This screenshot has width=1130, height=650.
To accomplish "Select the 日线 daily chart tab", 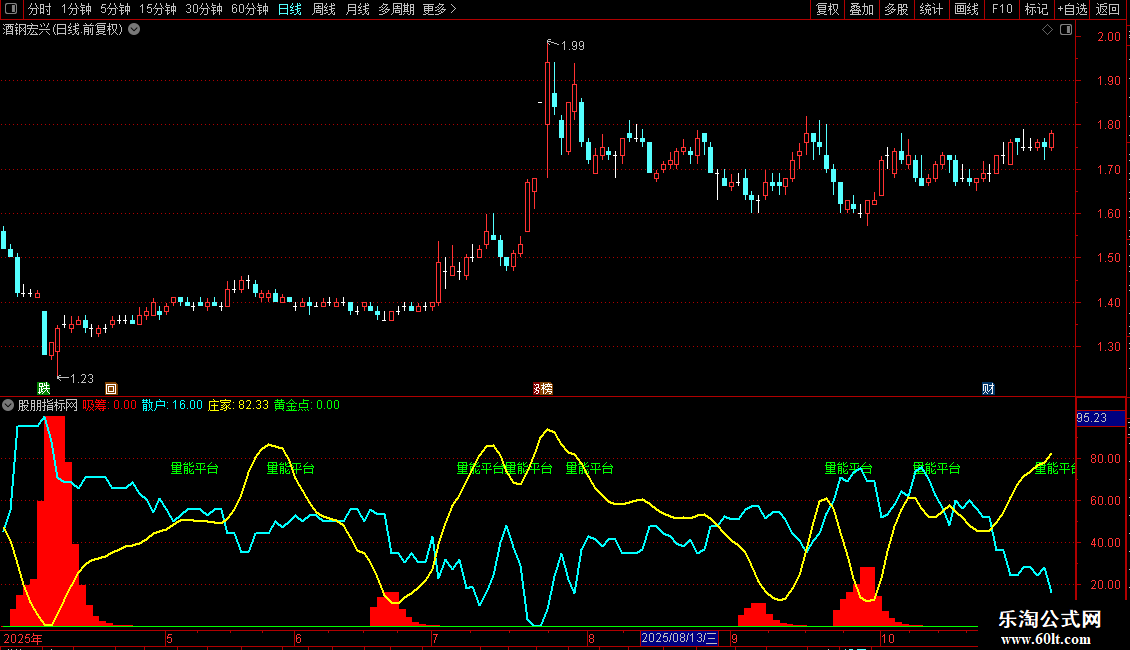I will 289,9.
